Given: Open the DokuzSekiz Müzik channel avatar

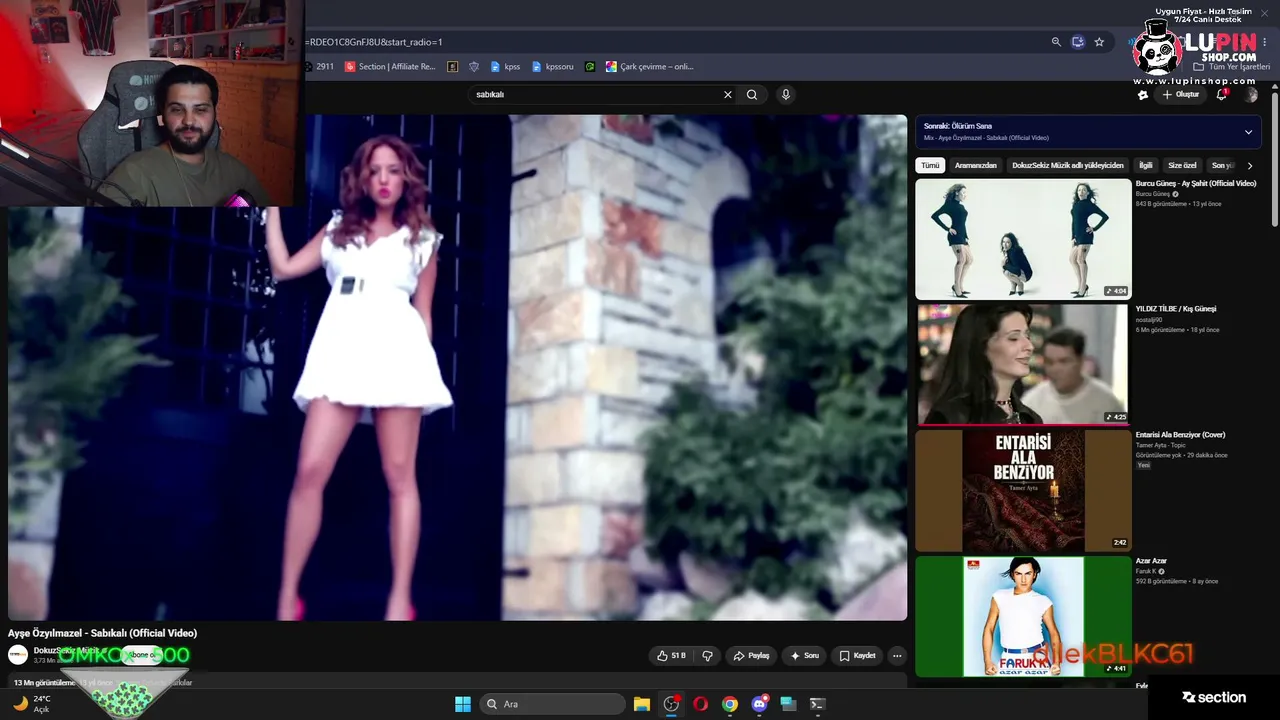Looking at the screenshot, I should point(18,655).
